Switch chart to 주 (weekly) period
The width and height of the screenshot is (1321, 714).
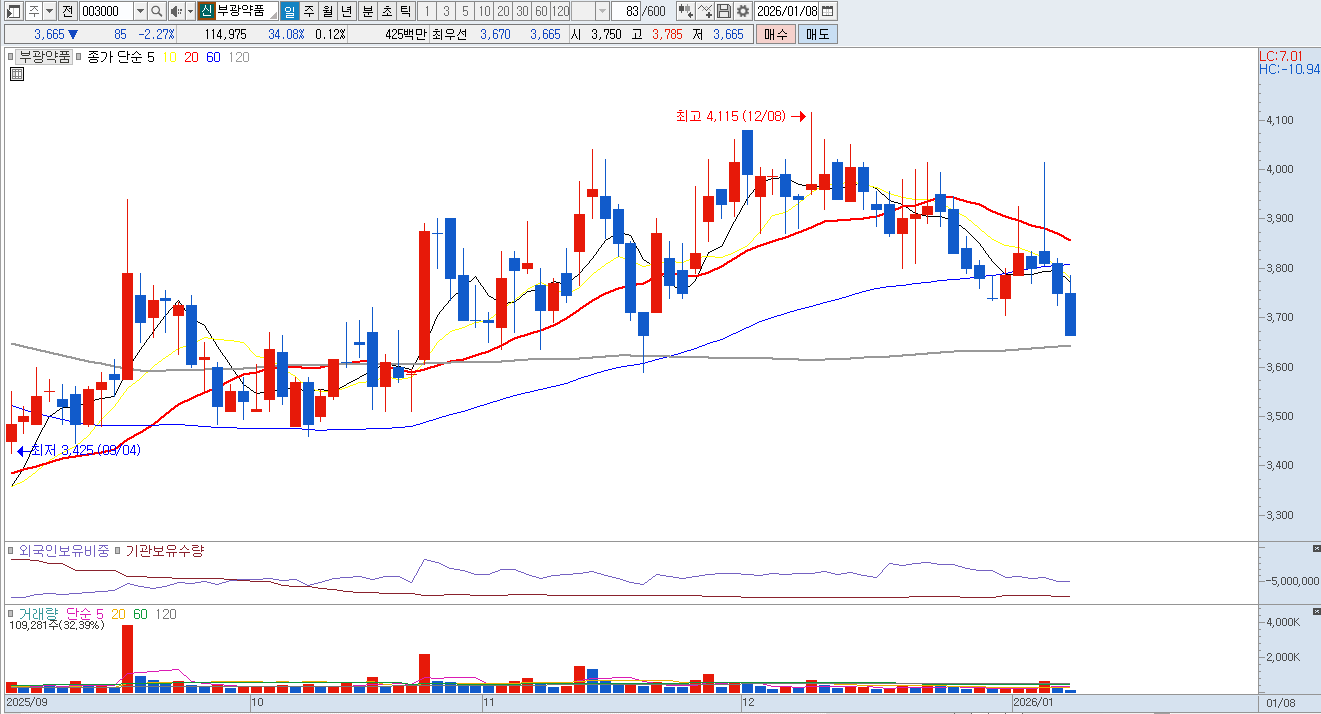pyautogui.click(x=308, y=11)
